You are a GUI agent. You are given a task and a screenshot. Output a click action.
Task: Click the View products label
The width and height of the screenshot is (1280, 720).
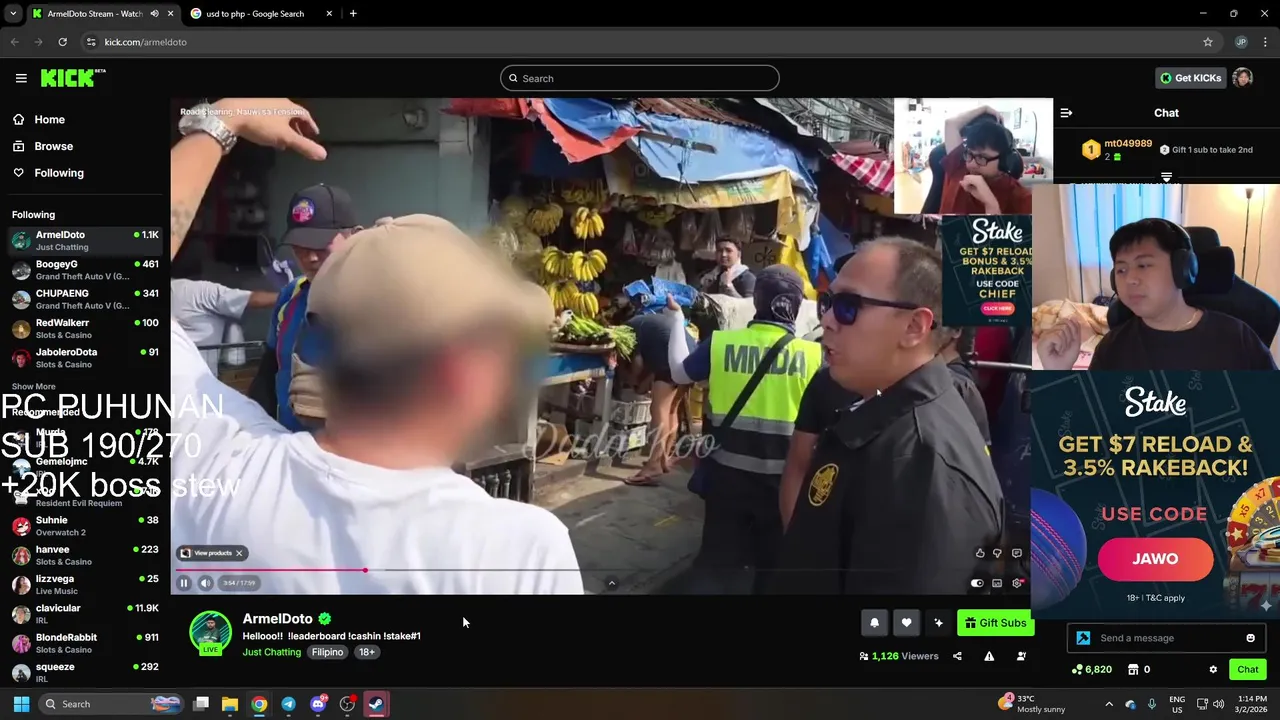(212, 553)
